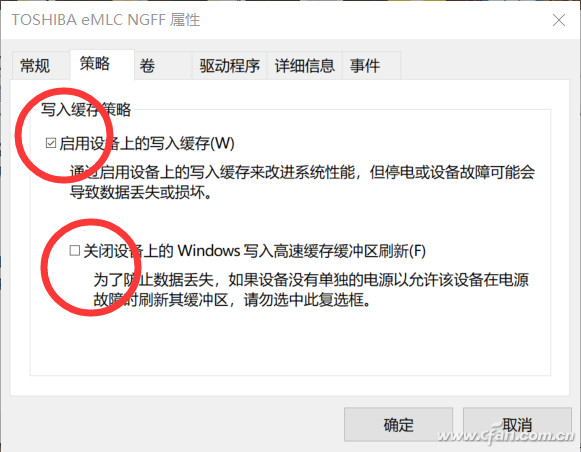This screenshot has width=581, height=452.
Task: Switch to the 驱动程序 tab
Action: [229, 66]
